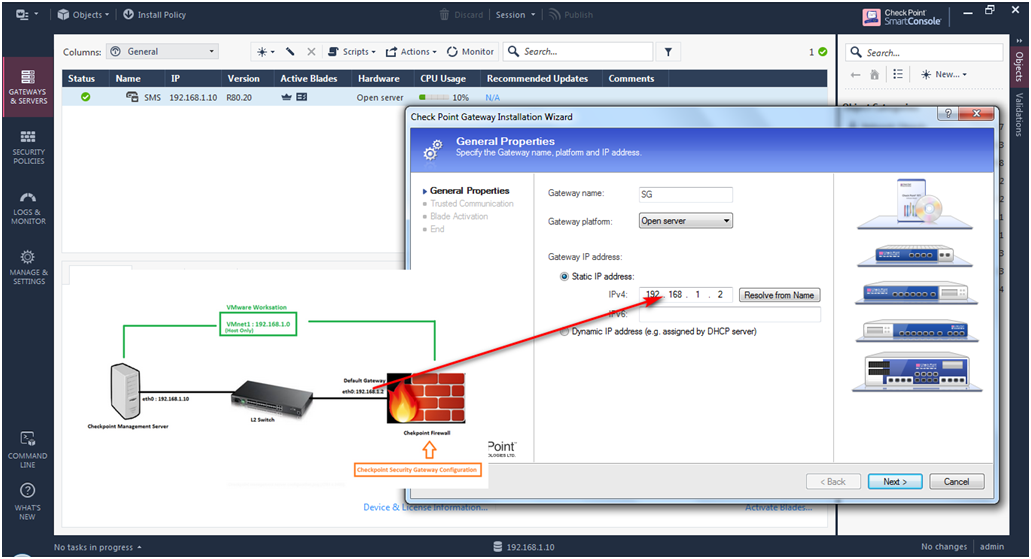This screenshot has height=559, width=1031.
Task: Click the wizard help question mark button
Action: (947, 113)
